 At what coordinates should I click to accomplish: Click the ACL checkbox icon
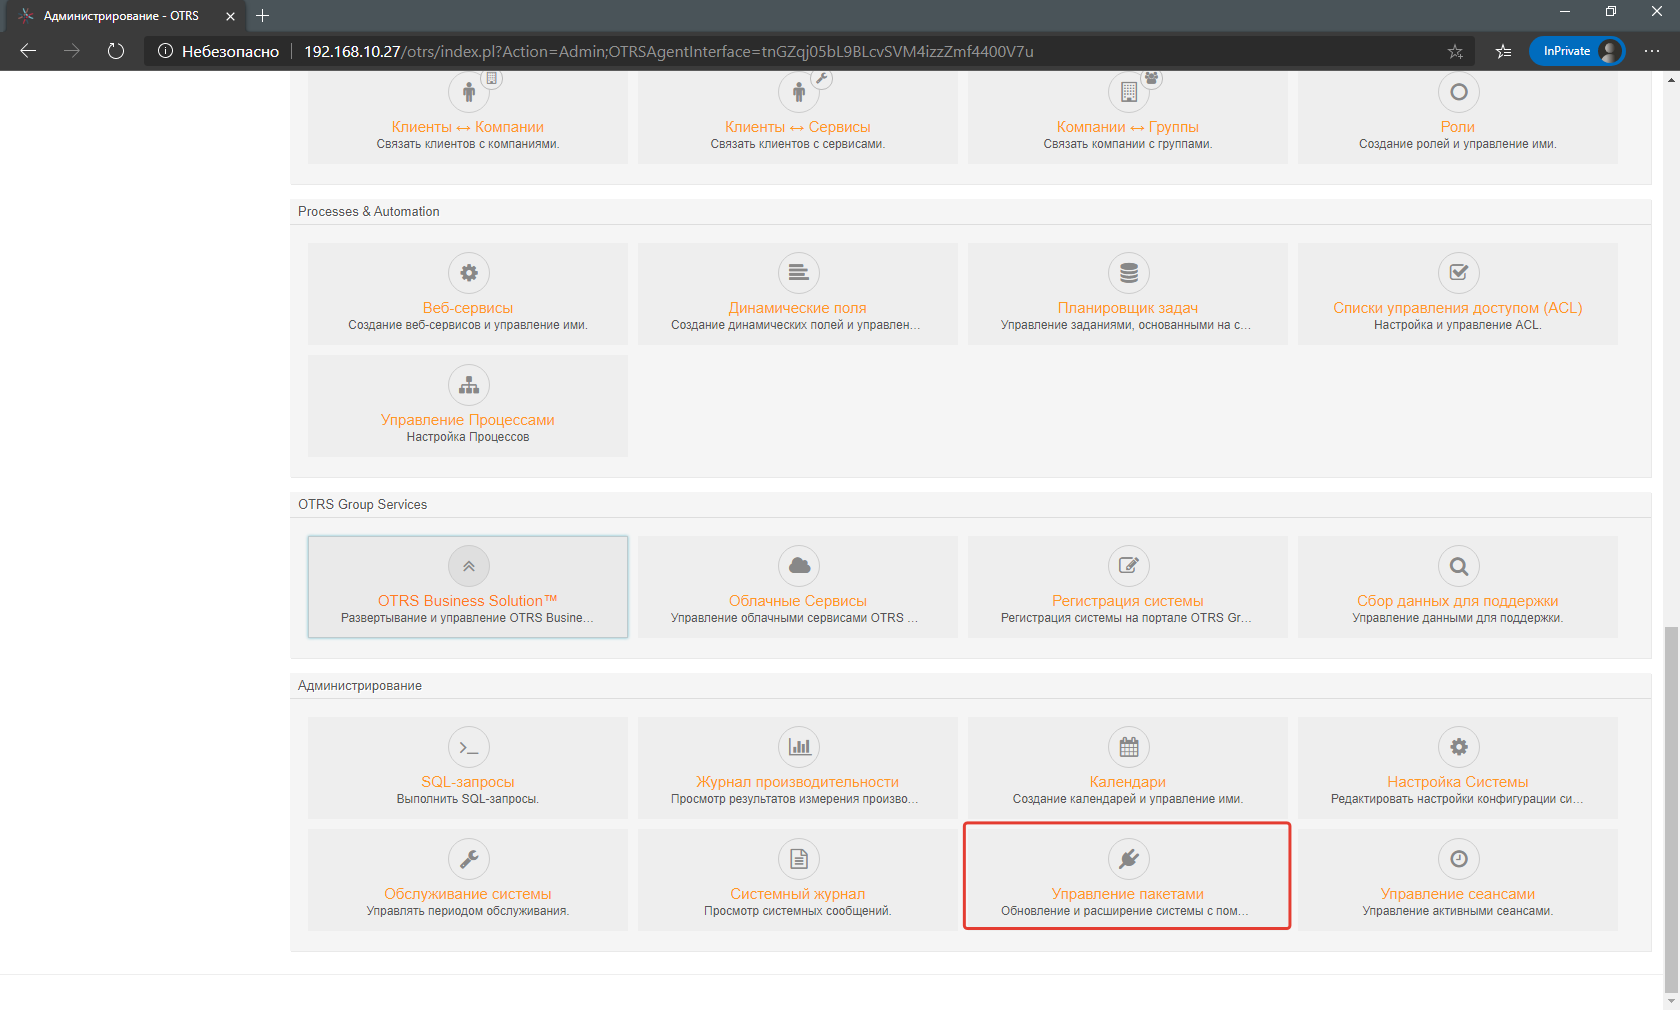(x=1459, y=272)
